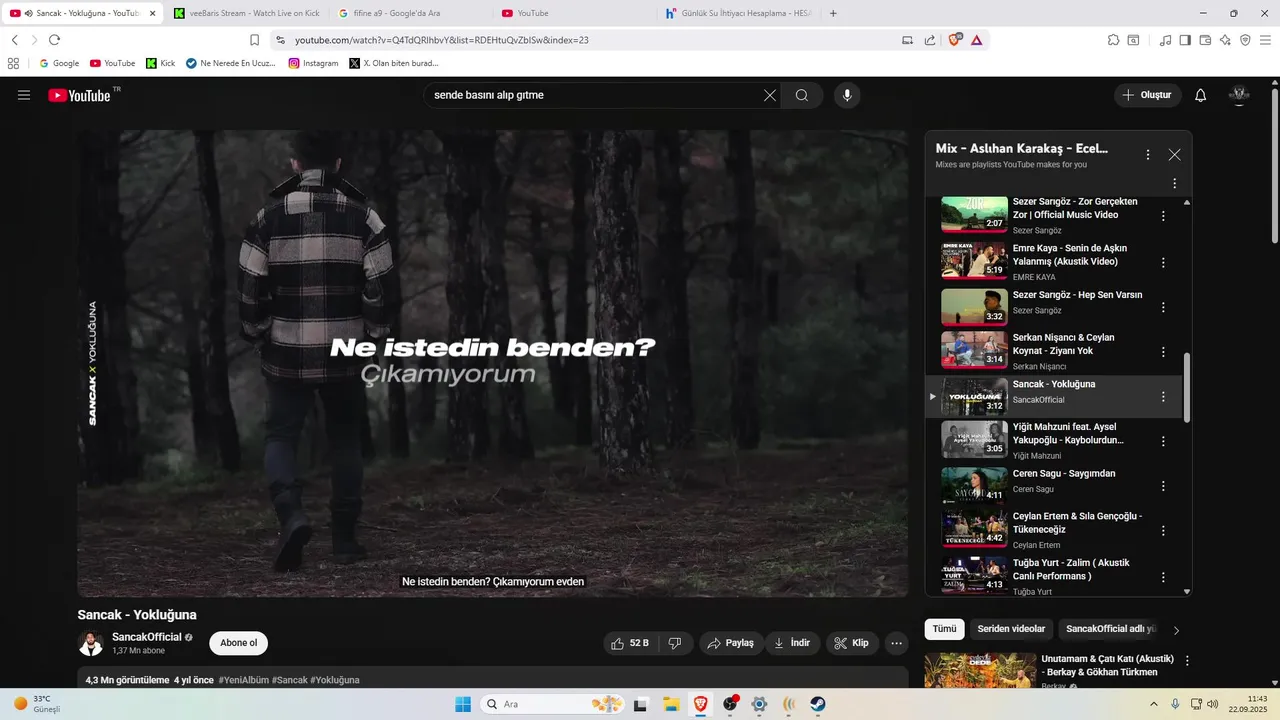
Task: Switch to Günlük Su İhtiyacı Hesaplama tab
Action: (740, 13)
